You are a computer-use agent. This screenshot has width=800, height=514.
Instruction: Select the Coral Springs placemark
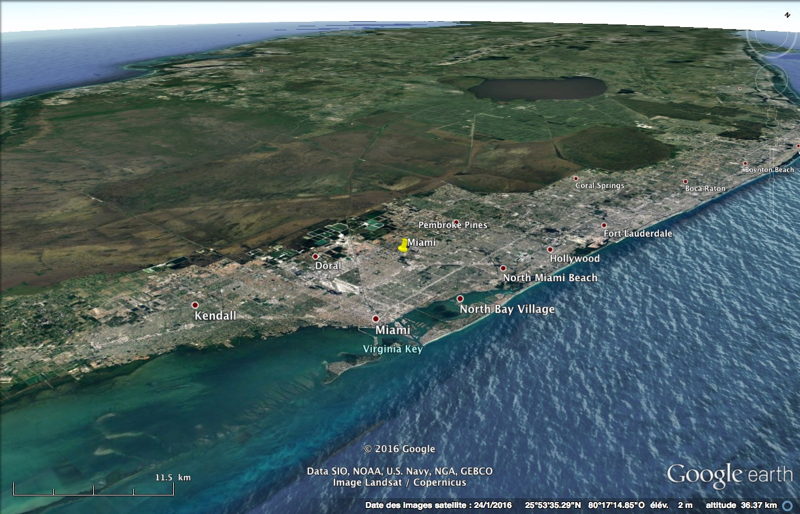tap(577, 179)
